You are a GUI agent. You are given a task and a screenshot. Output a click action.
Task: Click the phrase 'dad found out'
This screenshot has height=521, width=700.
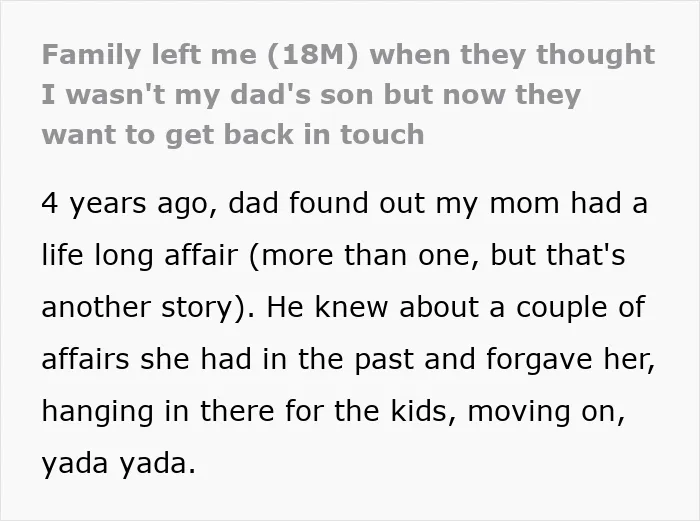pyautogui.click(x=326, y=204)
